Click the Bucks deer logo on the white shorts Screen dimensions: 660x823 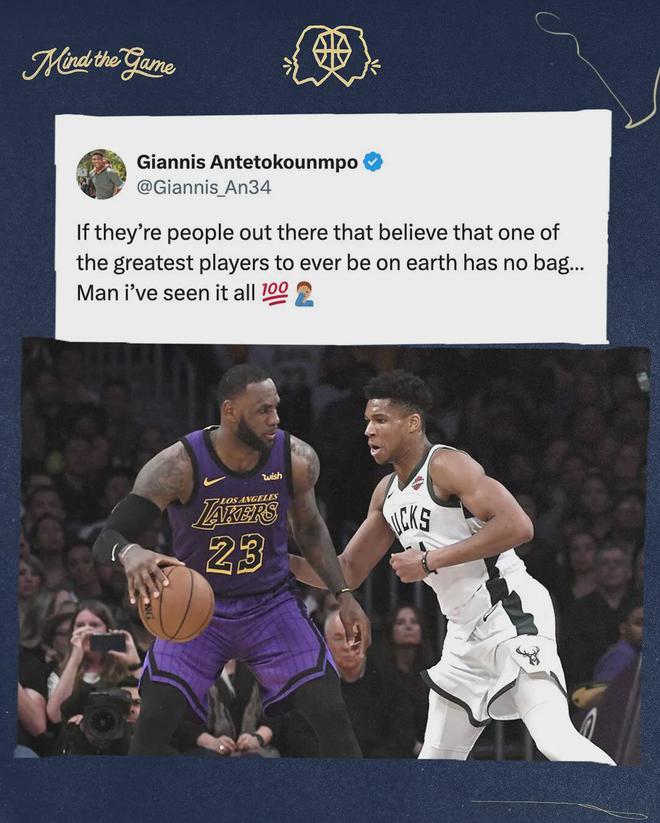(x=528, y=655)
